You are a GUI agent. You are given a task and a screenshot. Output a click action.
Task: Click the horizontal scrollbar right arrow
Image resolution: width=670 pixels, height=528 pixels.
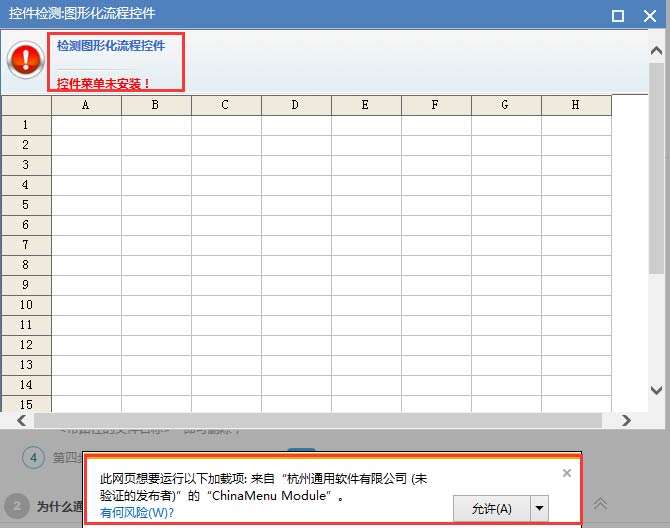[x=626, y=421]
